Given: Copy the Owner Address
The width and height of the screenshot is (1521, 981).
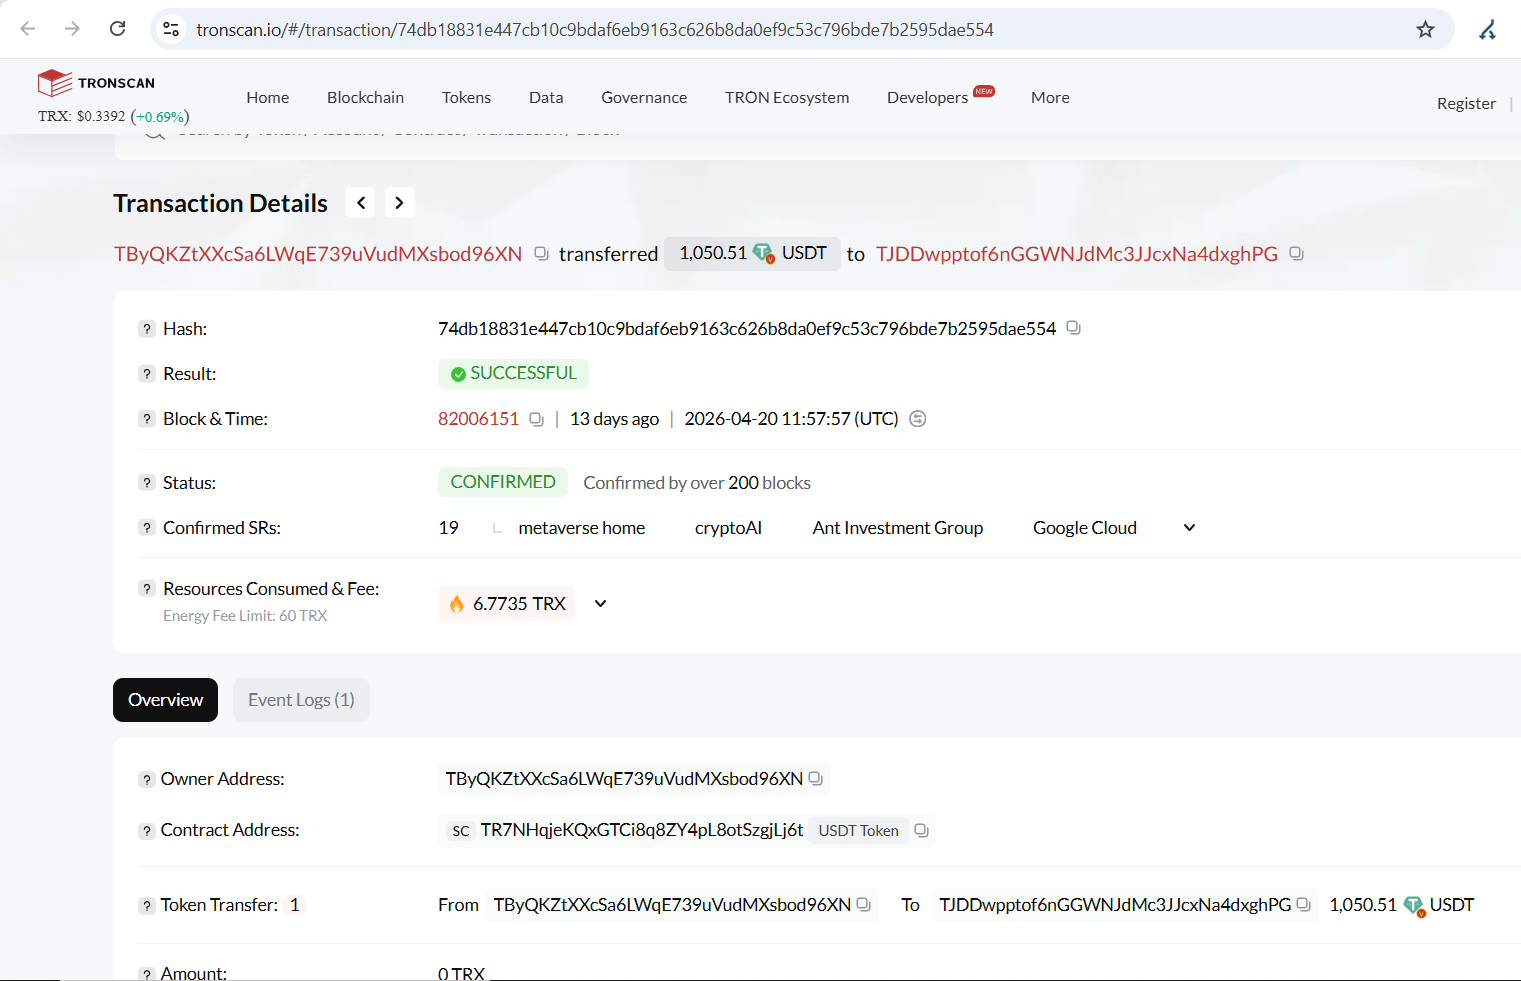Looking at the screenshot, I should click(816, 779).
